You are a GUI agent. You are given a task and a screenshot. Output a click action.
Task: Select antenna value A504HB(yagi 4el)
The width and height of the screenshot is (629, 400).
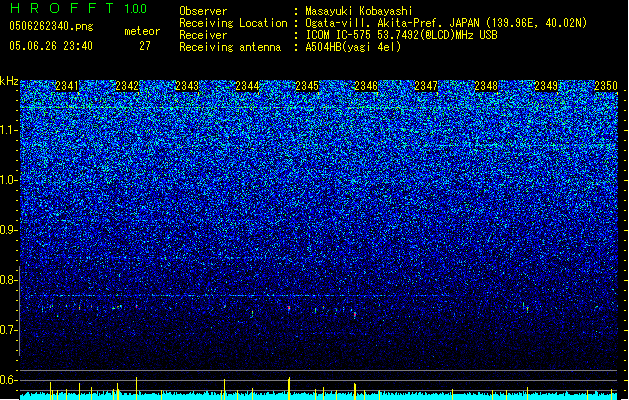[x=353, y=47]
